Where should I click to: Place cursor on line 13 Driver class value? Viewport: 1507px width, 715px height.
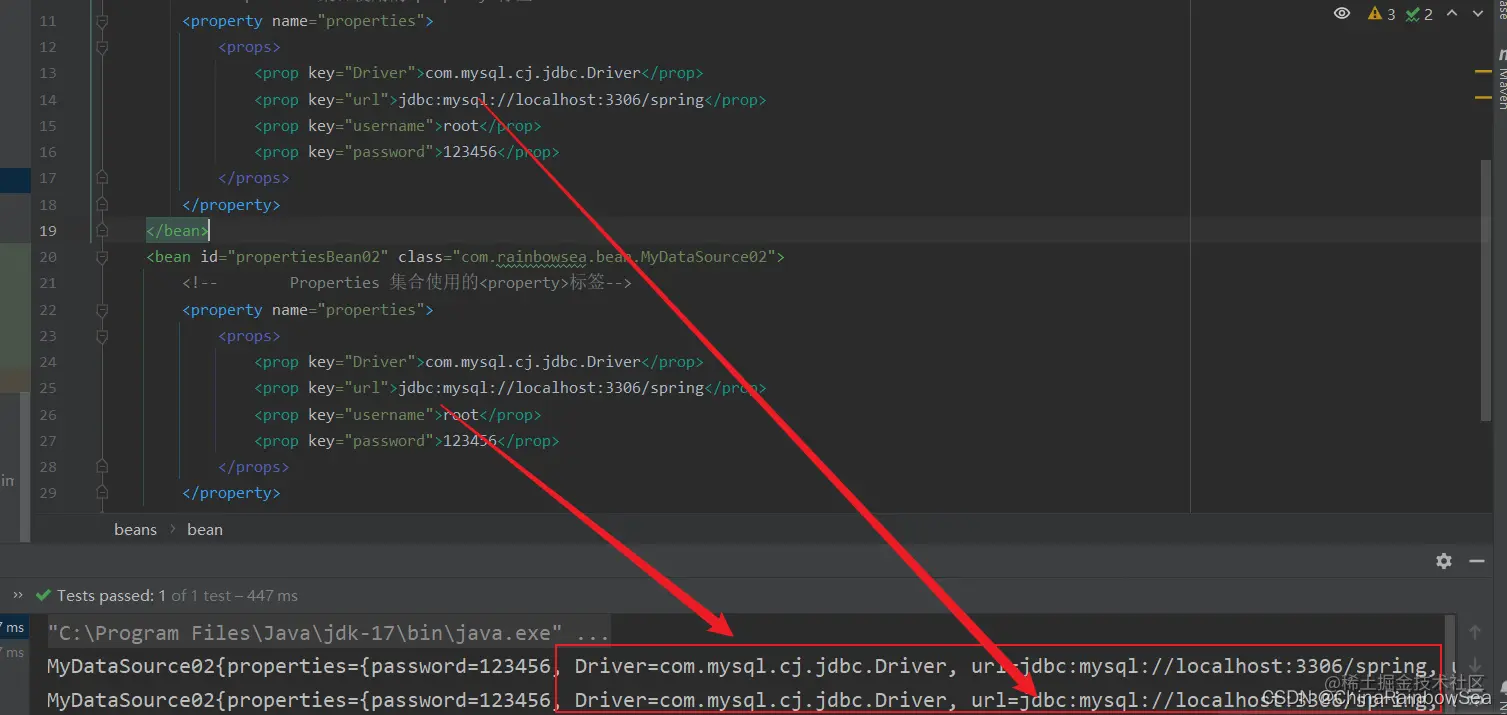tap(533, 73)
